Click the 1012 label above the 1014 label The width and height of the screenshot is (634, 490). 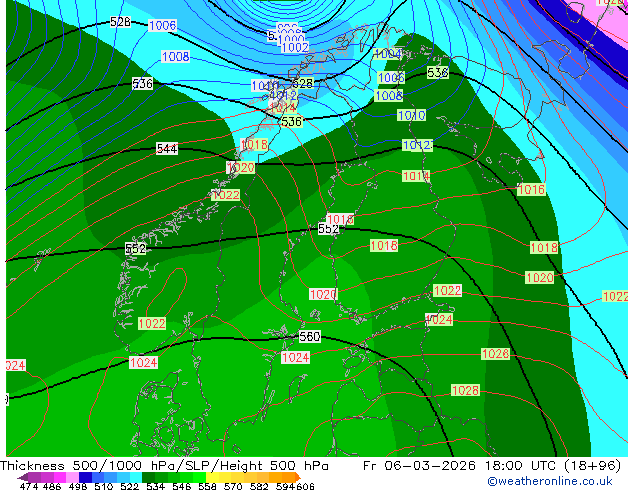click(x=417, y=145)
